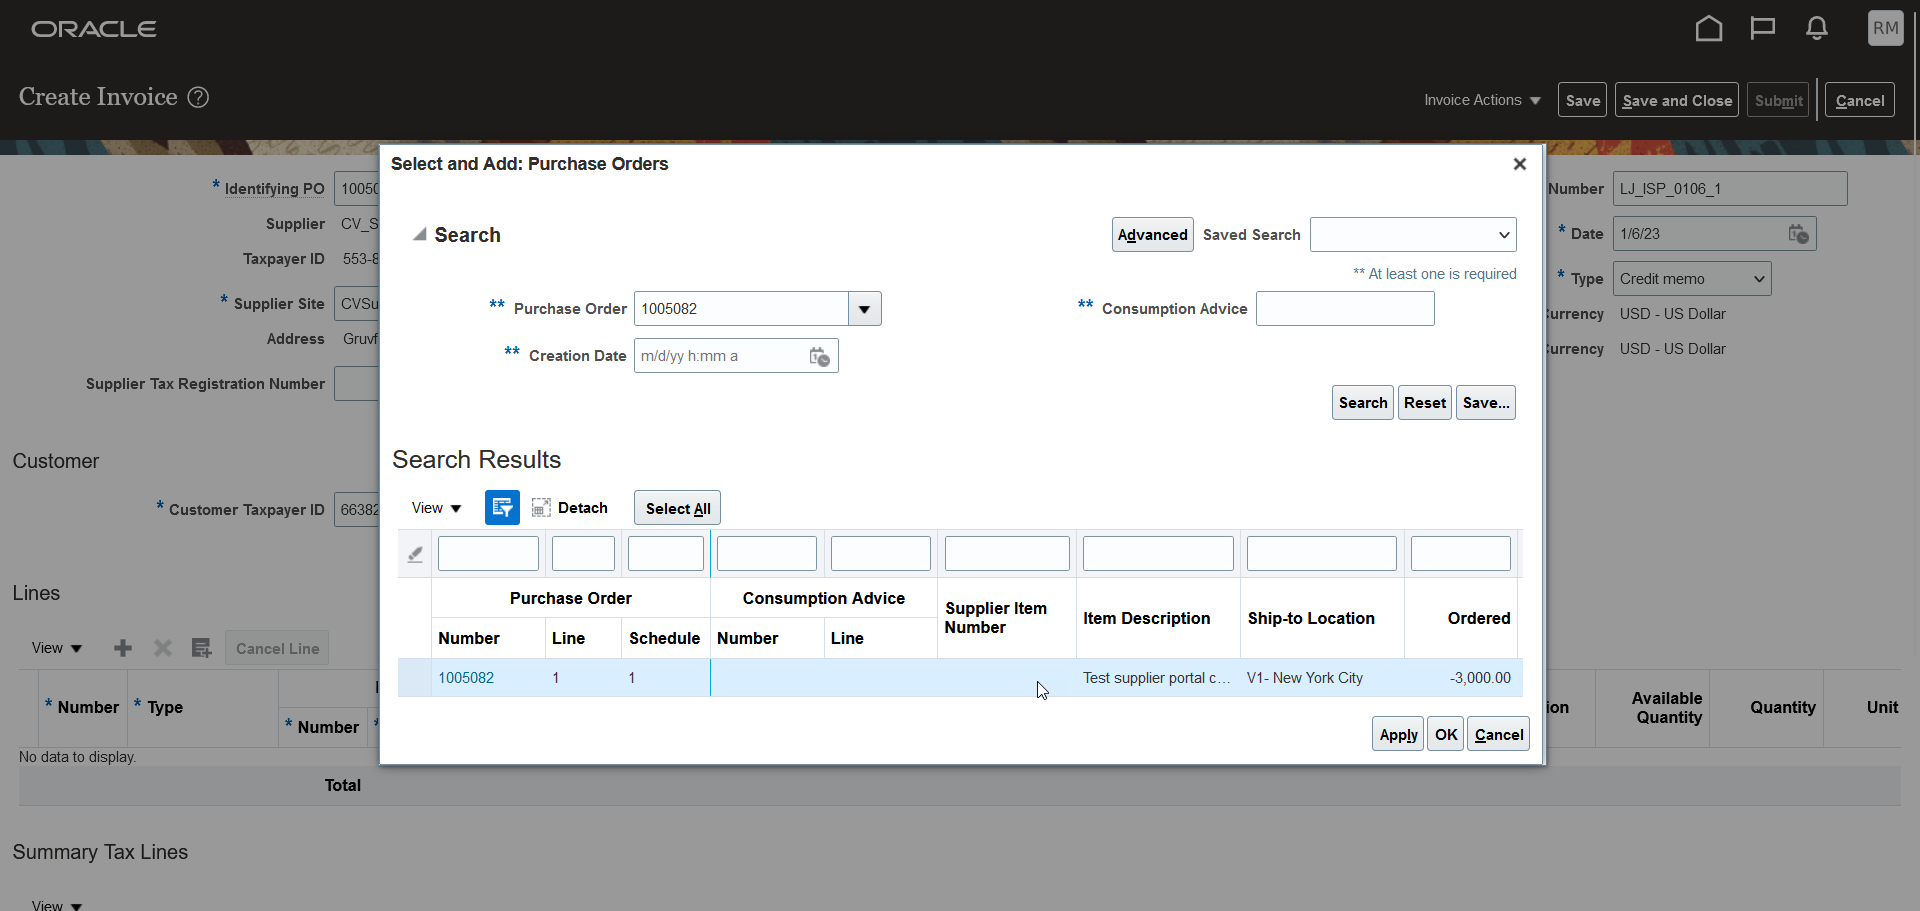Expand the Invoice Actions menu
Screen dimensions: 1920x911
click(1482, 100)
